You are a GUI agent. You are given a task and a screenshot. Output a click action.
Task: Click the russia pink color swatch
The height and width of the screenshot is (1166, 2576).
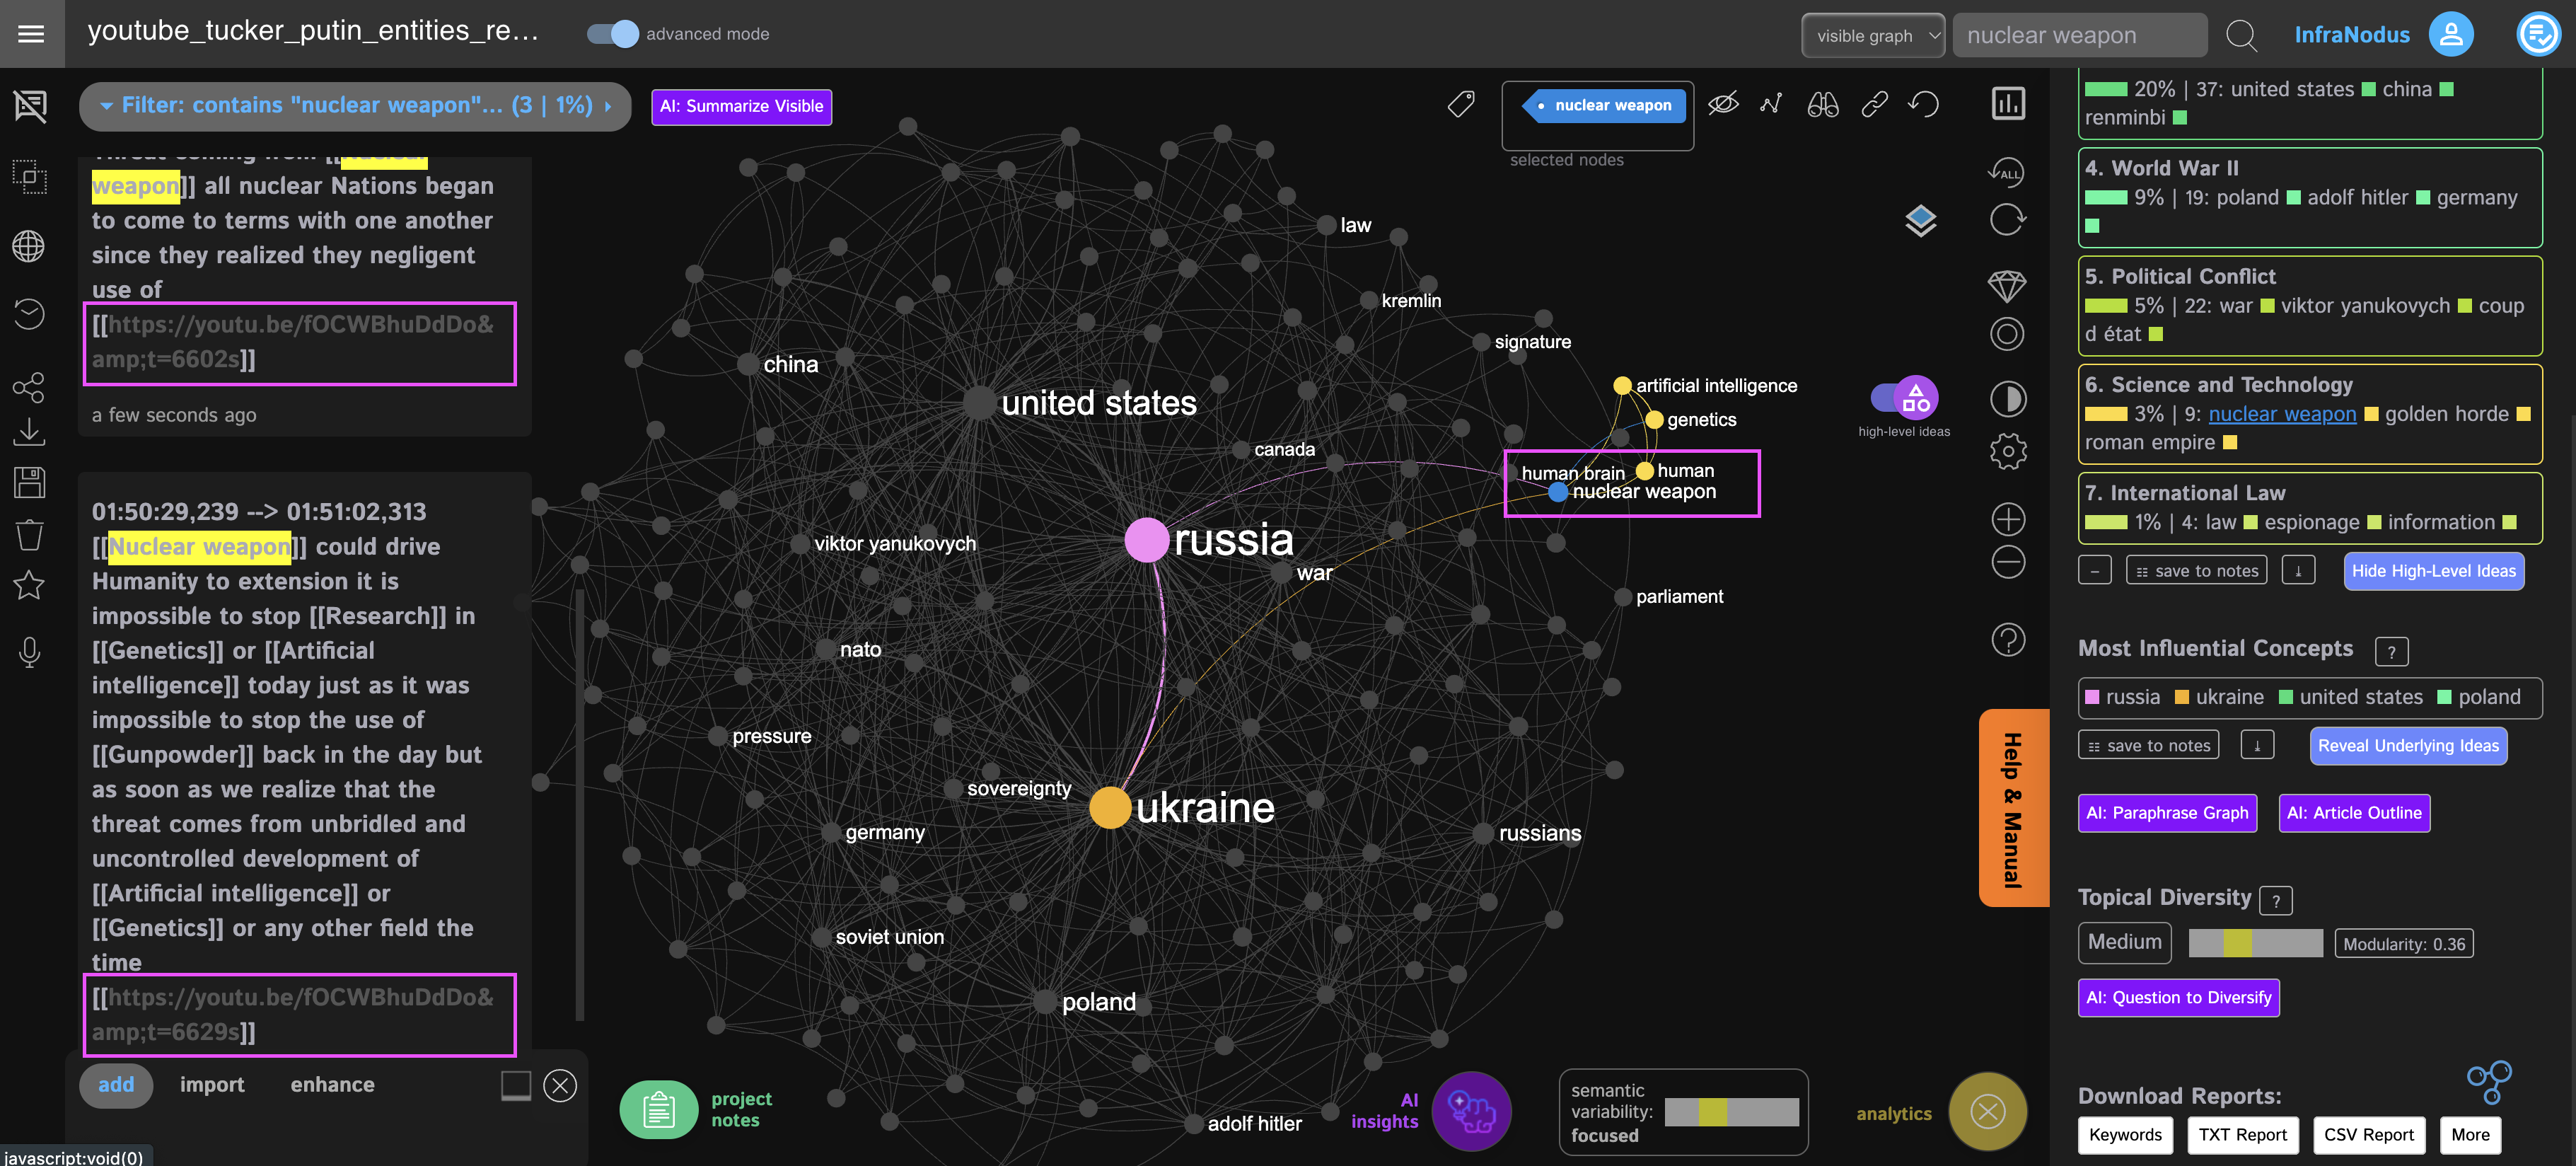2092,697
